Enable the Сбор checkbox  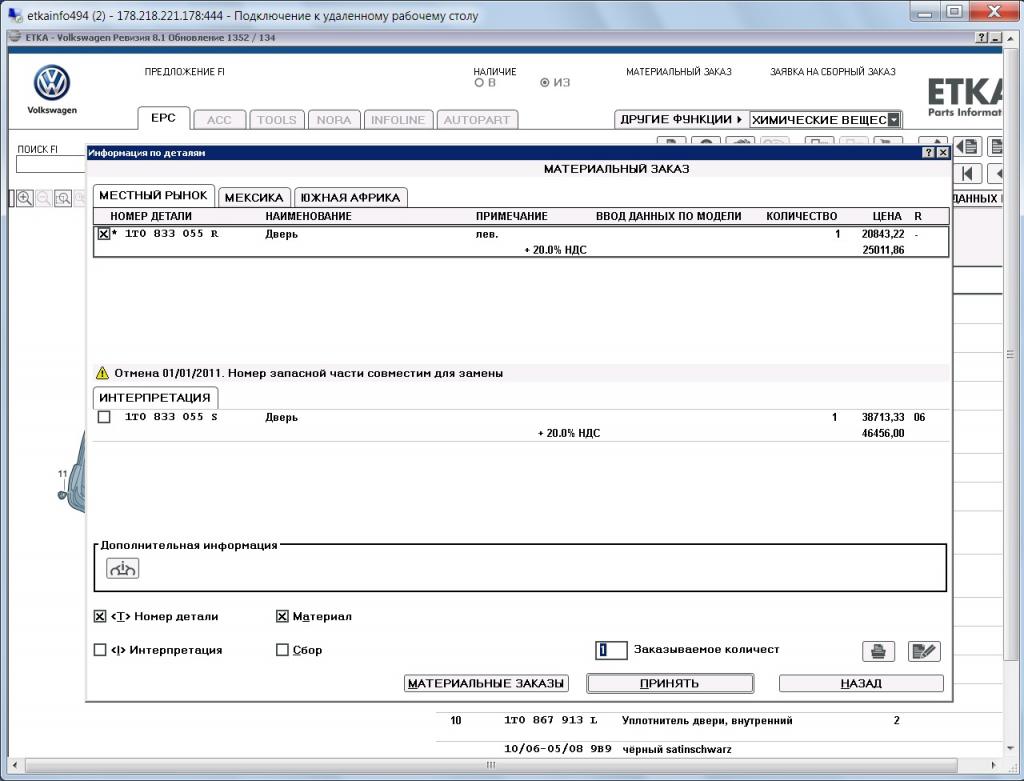[x=282, y=650]
